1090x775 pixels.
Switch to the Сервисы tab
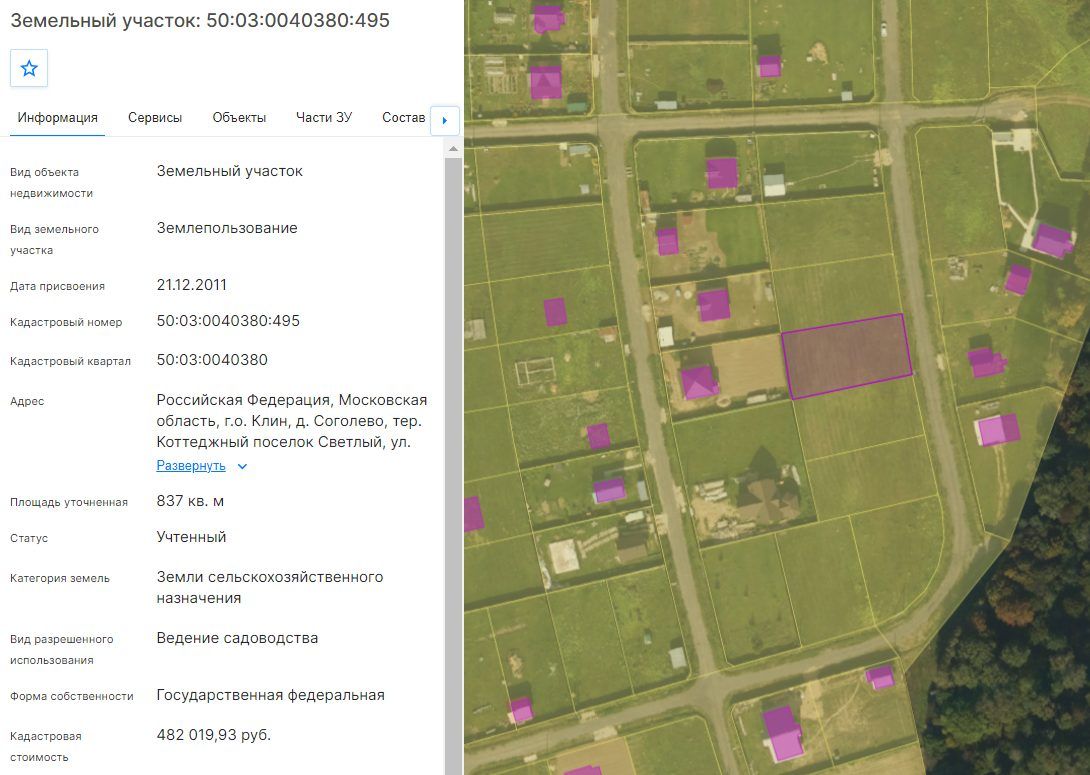(155, 117)
